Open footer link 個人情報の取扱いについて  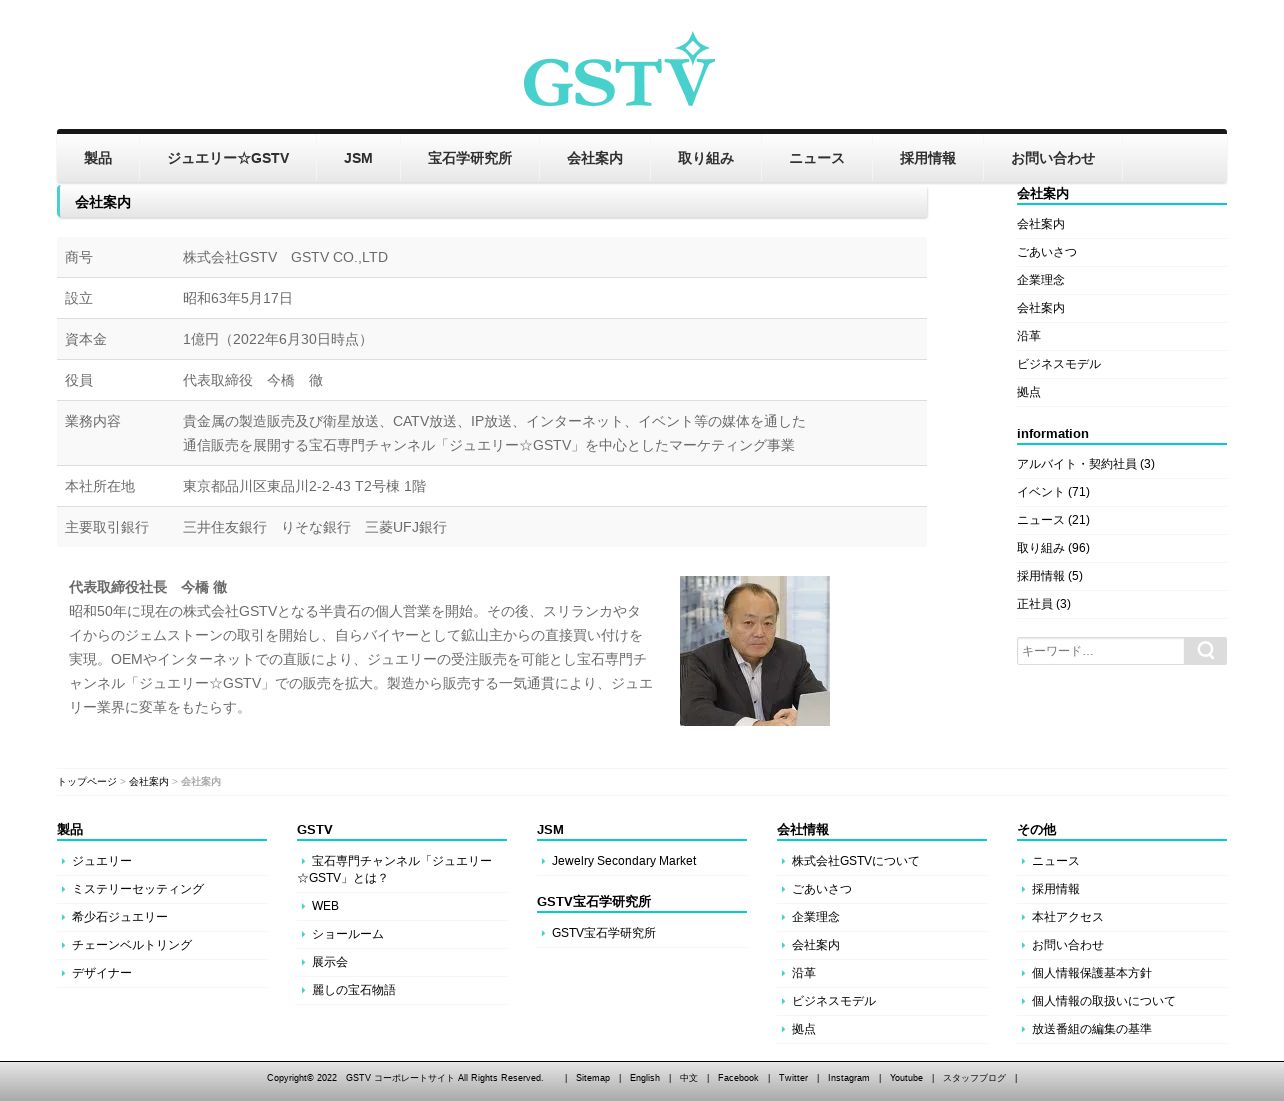point(1104,1001)
